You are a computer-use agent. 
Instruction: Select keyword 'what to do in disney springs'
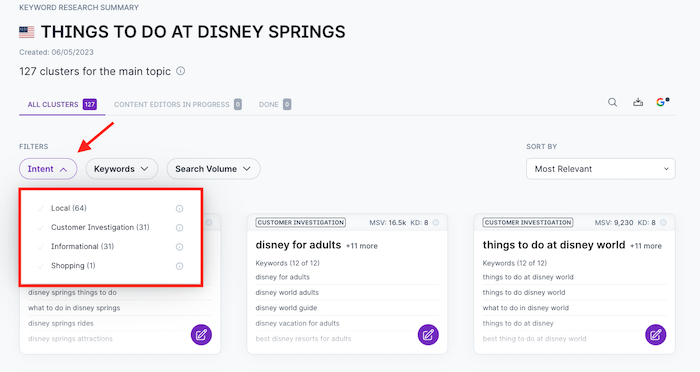click(74, 308)
